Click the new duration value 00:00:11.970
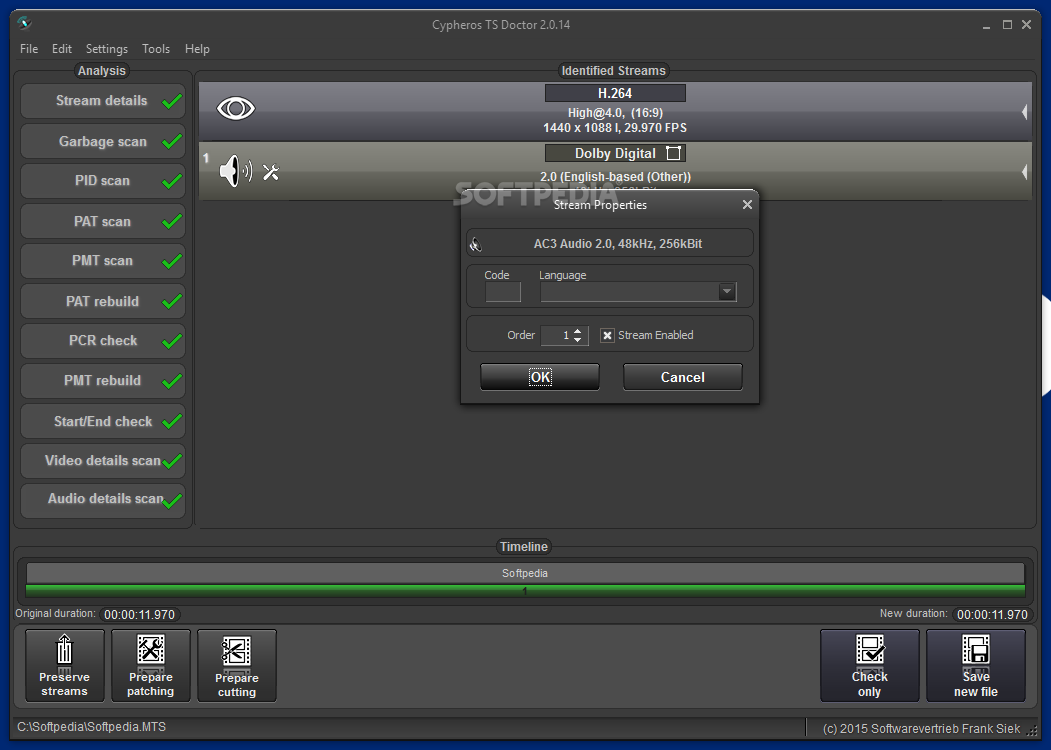 point(992,615)
